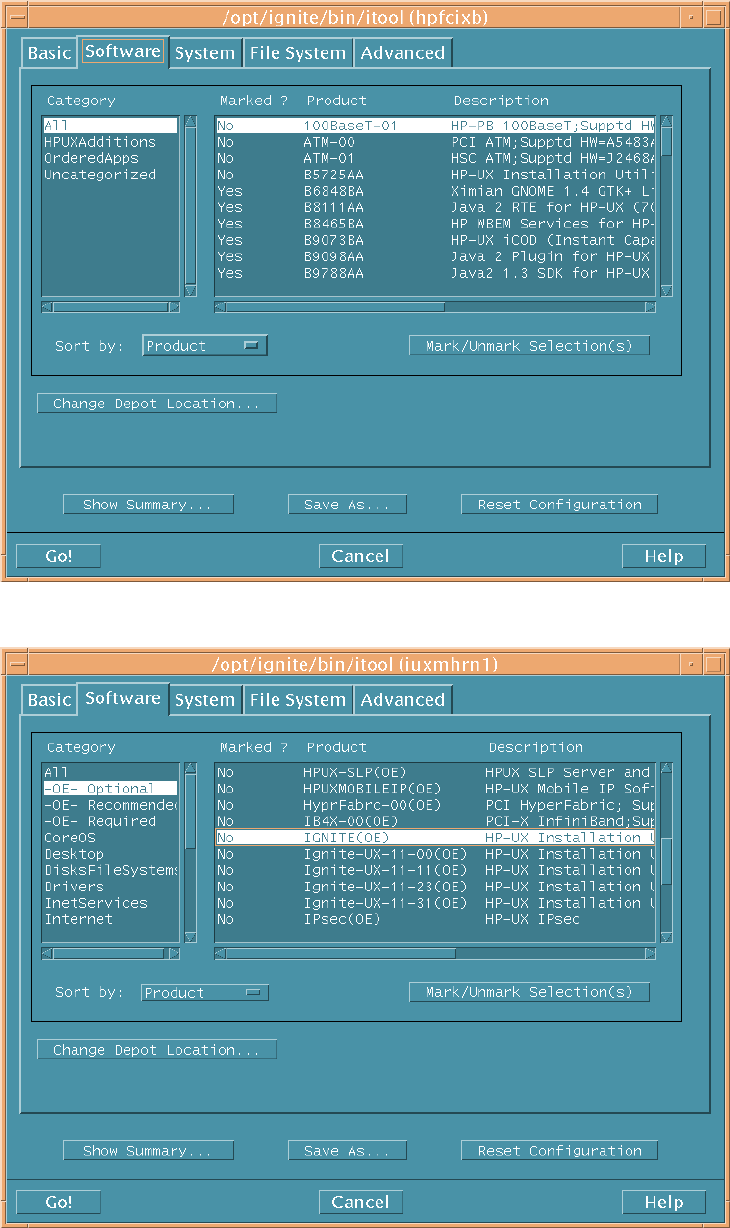Select B8465BA WBEM Services row
Image resolution: width=730 pixels, height=1228 pixels.
click(x=435, y=224)
